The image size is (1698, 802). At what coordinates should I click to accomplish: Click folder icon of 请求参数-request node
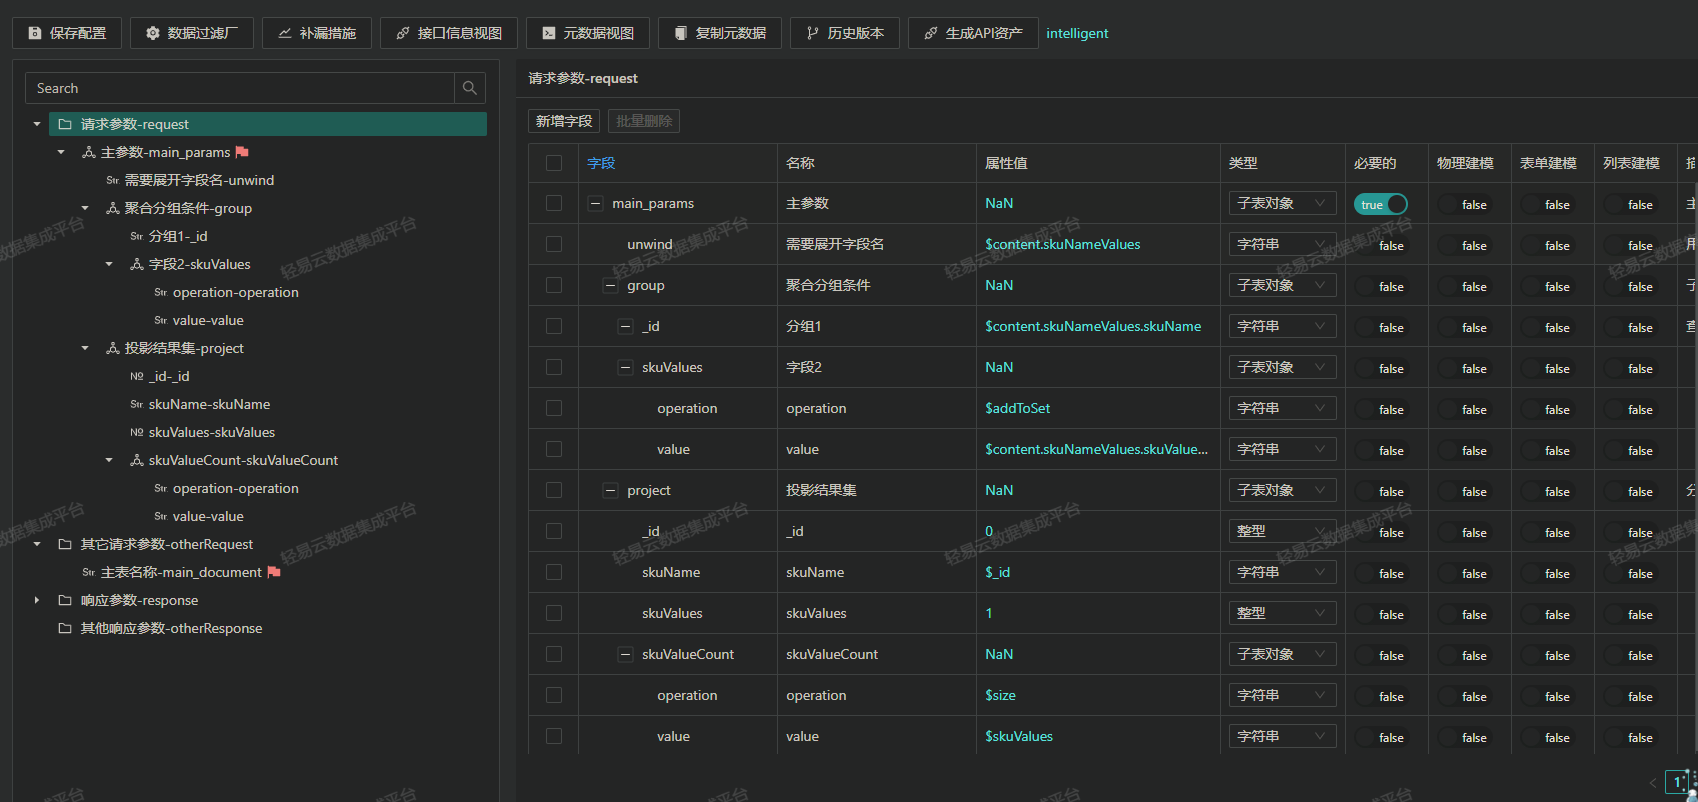65,124
